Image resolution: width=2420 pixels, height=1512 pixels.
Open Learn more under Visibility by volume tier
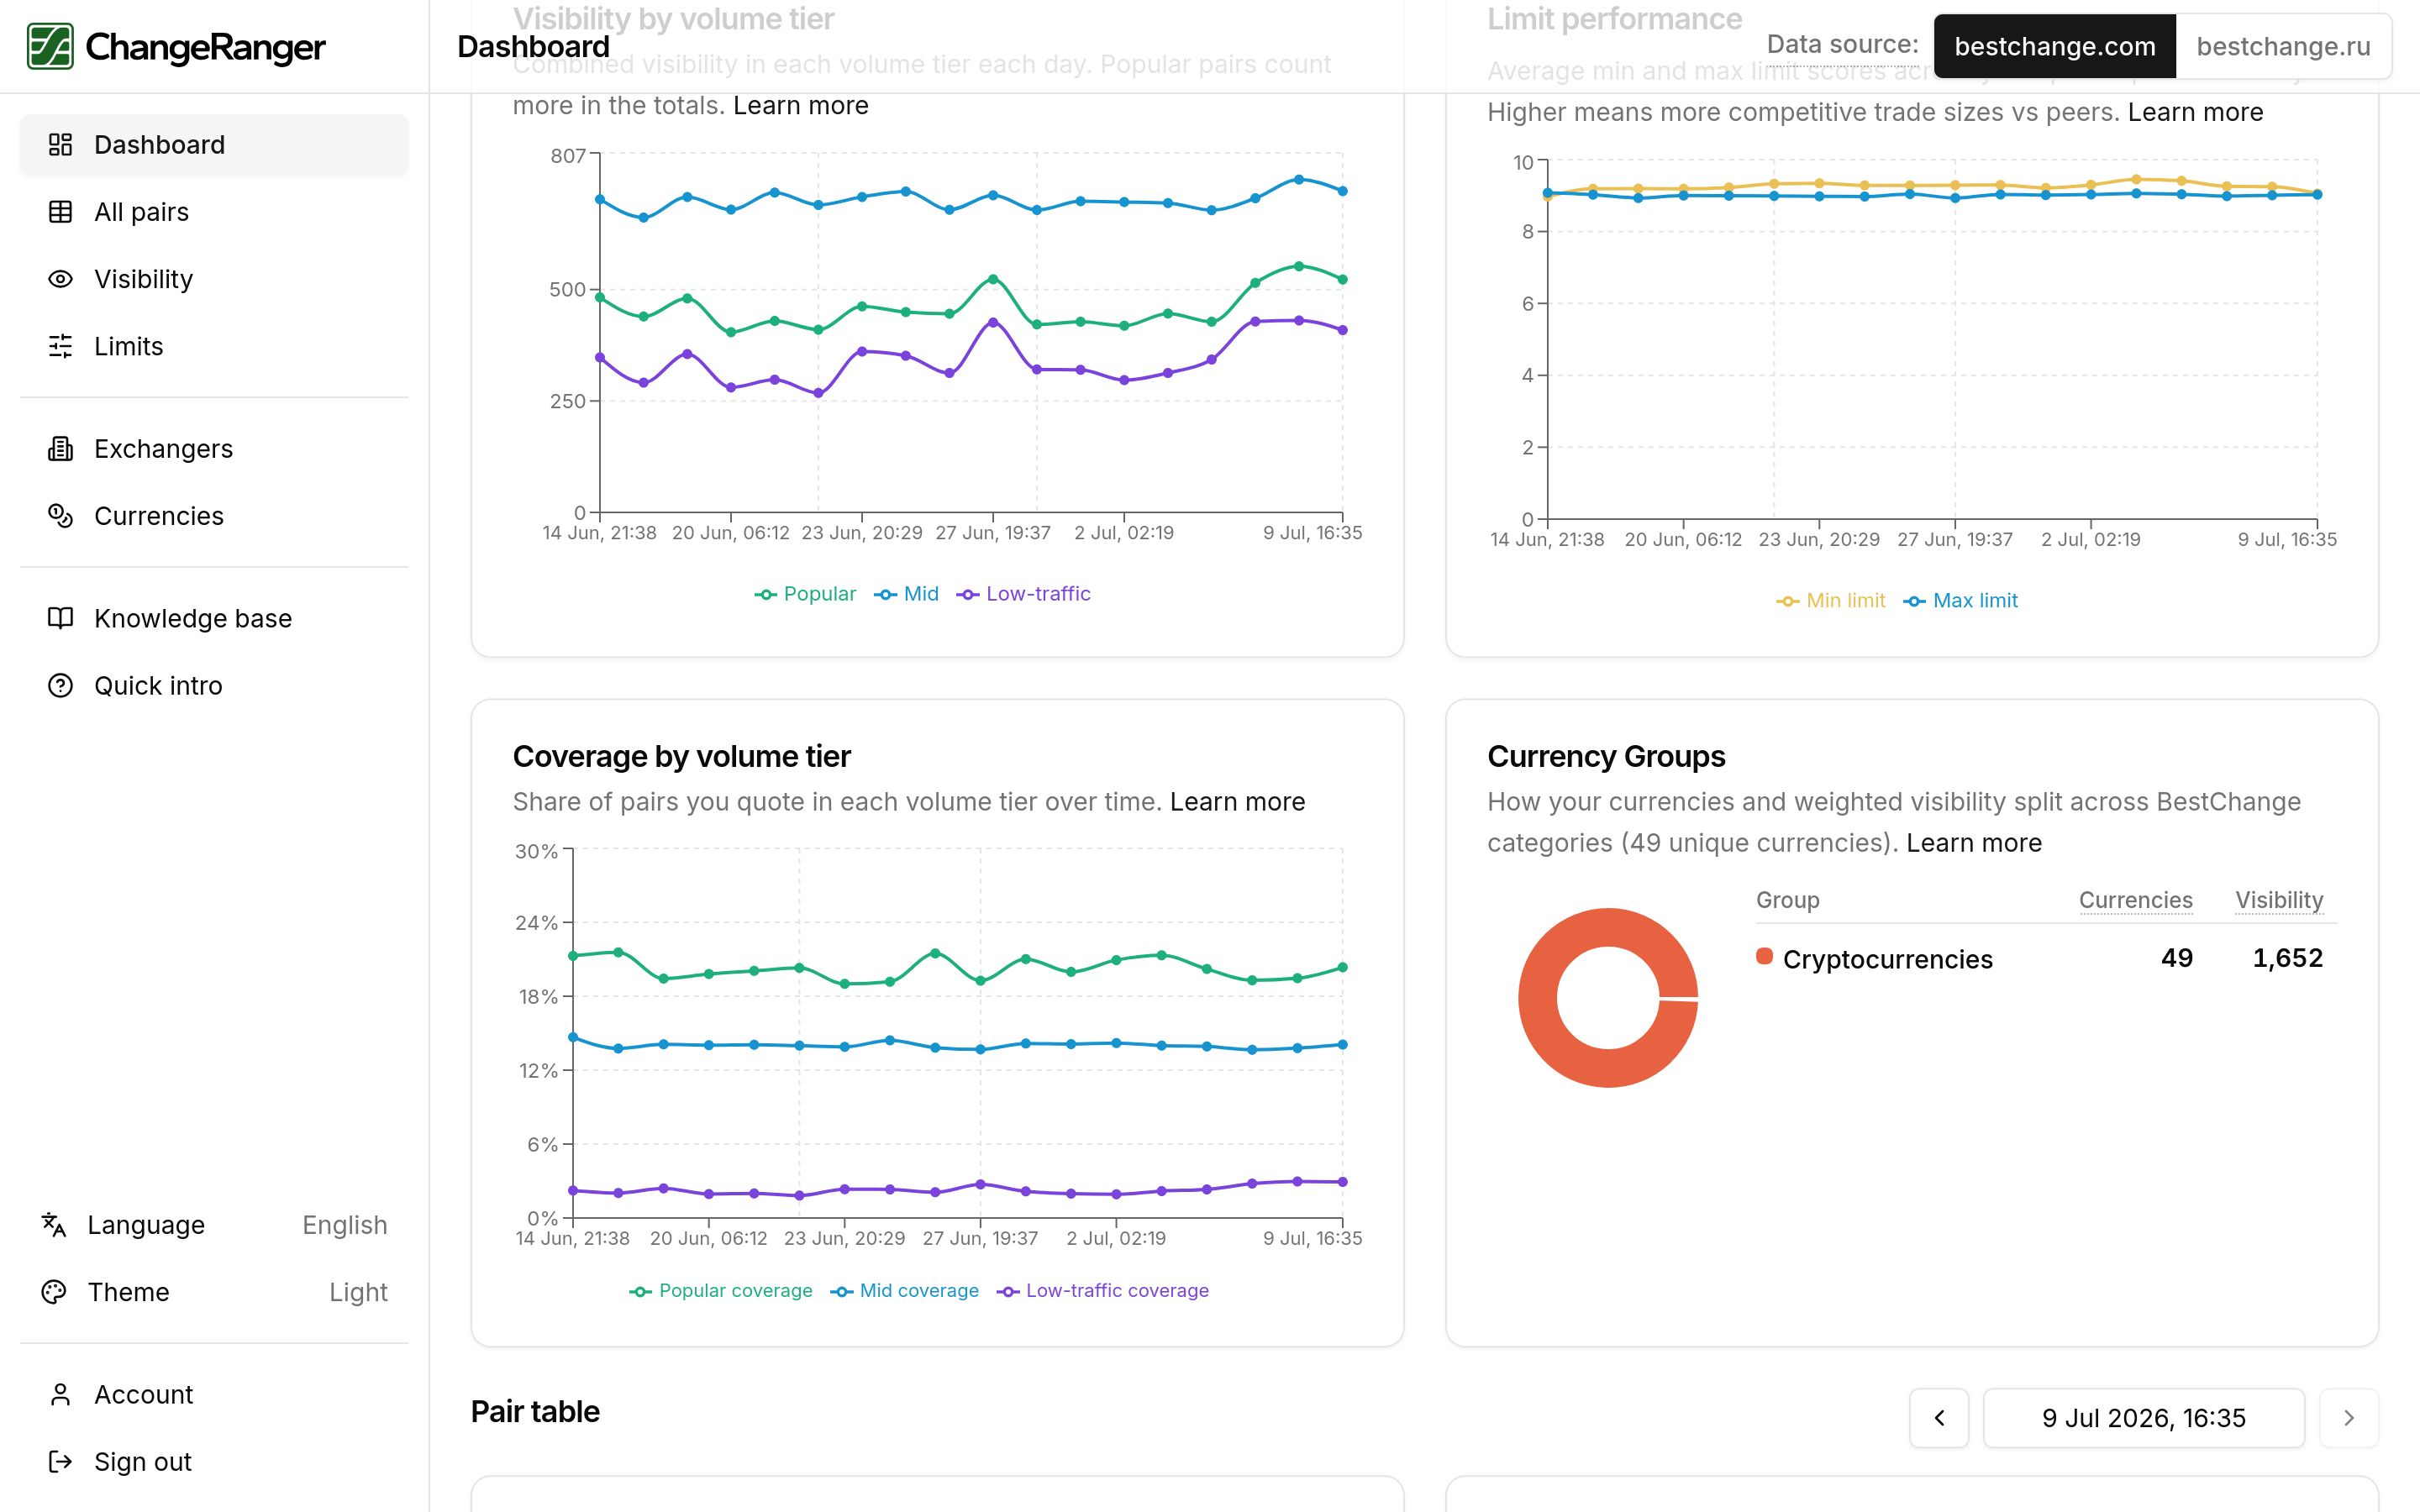point(800,105)
